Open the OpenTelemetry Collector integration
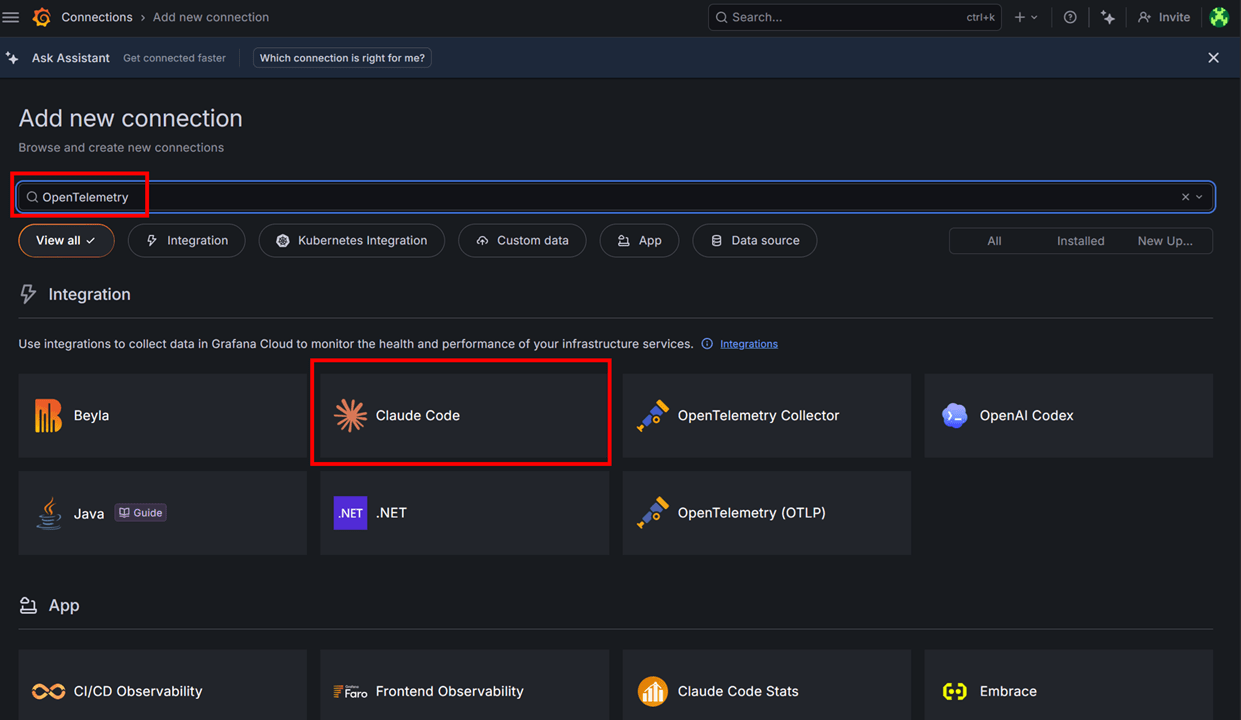This screenshot has width=1241, height=720. coord(767,416)
